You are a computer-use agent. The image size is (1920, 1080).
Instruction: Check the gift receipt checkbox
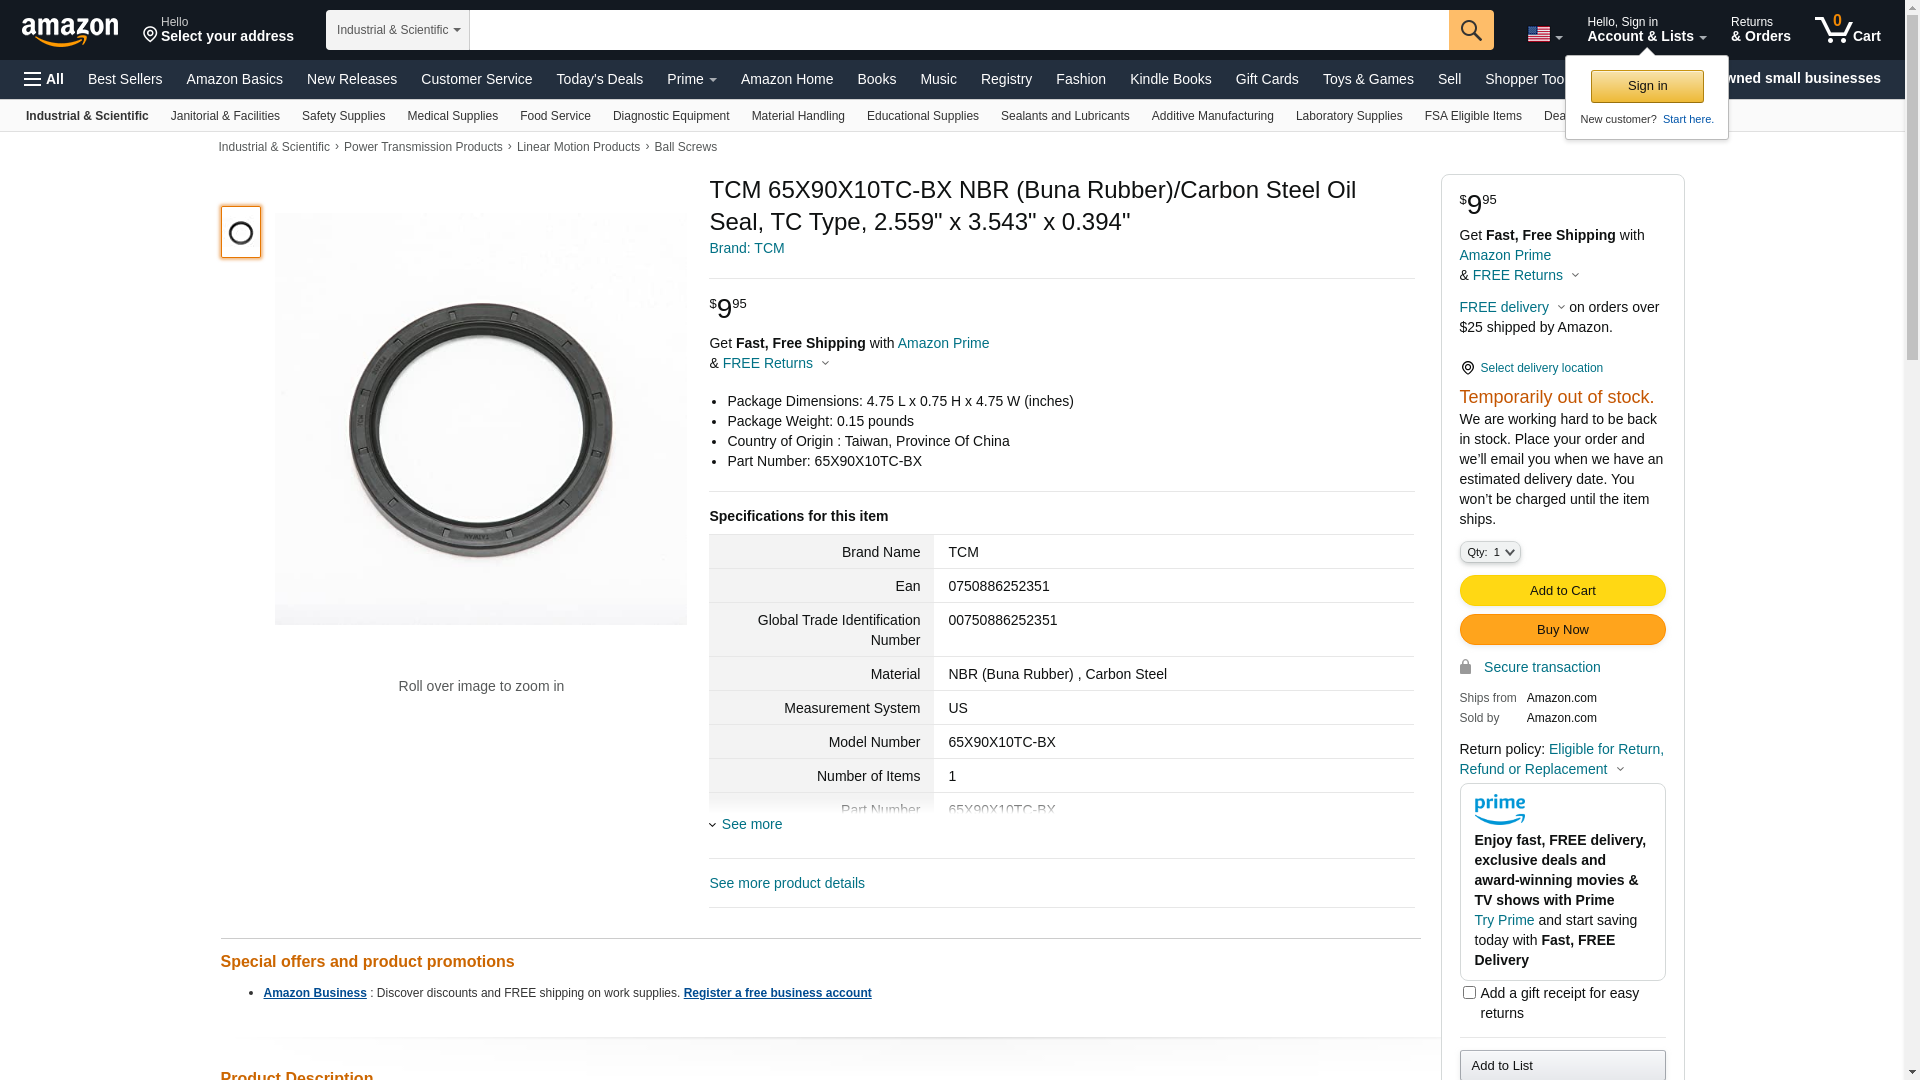point(1469,993)
